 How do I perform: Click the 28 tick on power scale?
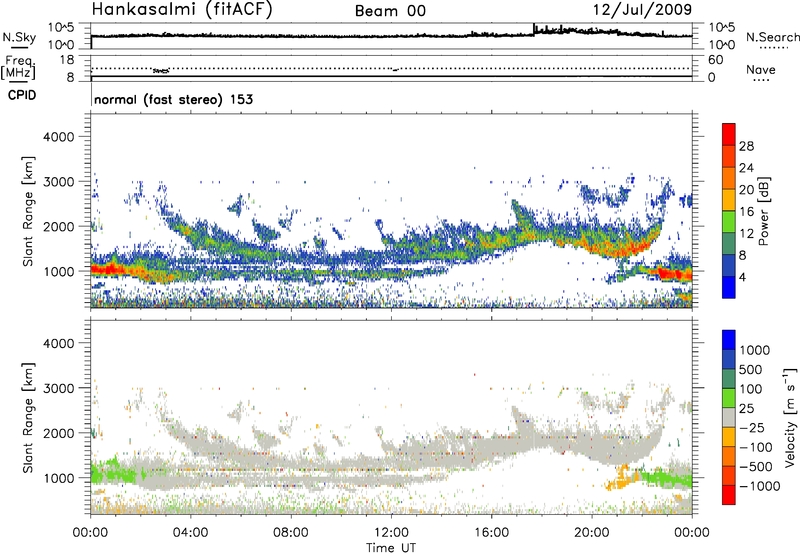point(746,146)
